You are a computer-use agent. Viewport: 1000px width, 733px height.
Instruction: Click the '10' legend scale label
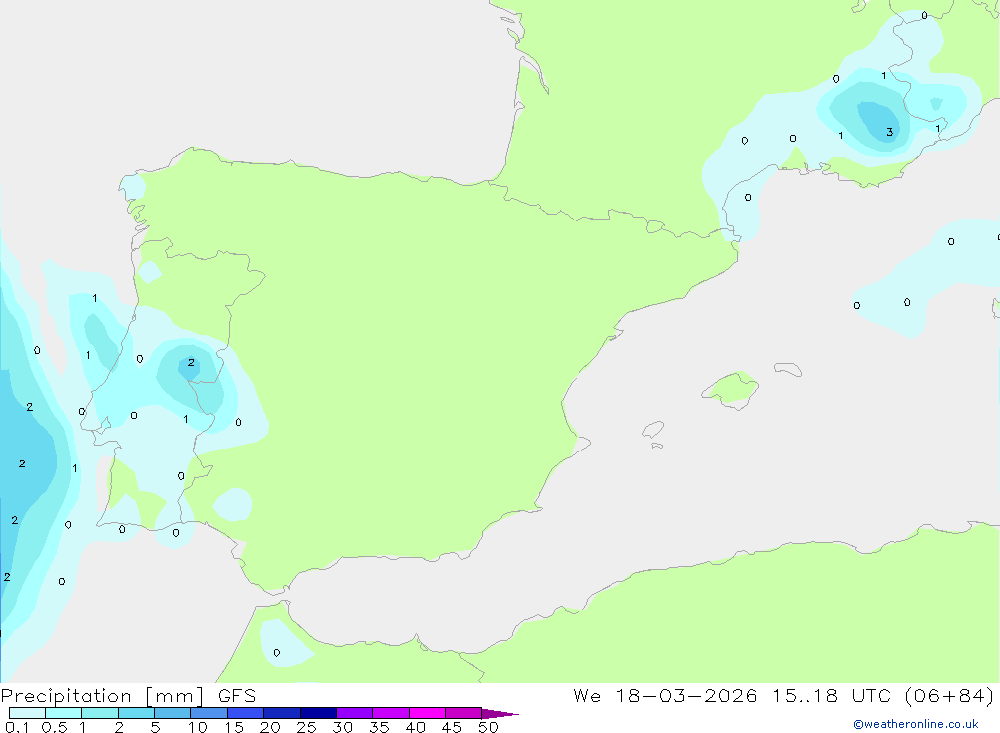(x=198, y=727)
